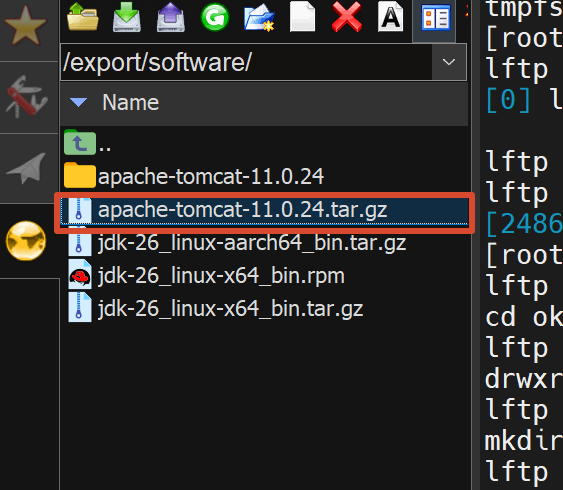Download selected file with green arrow icon
563x490 pixels.
tap(127, 17)
